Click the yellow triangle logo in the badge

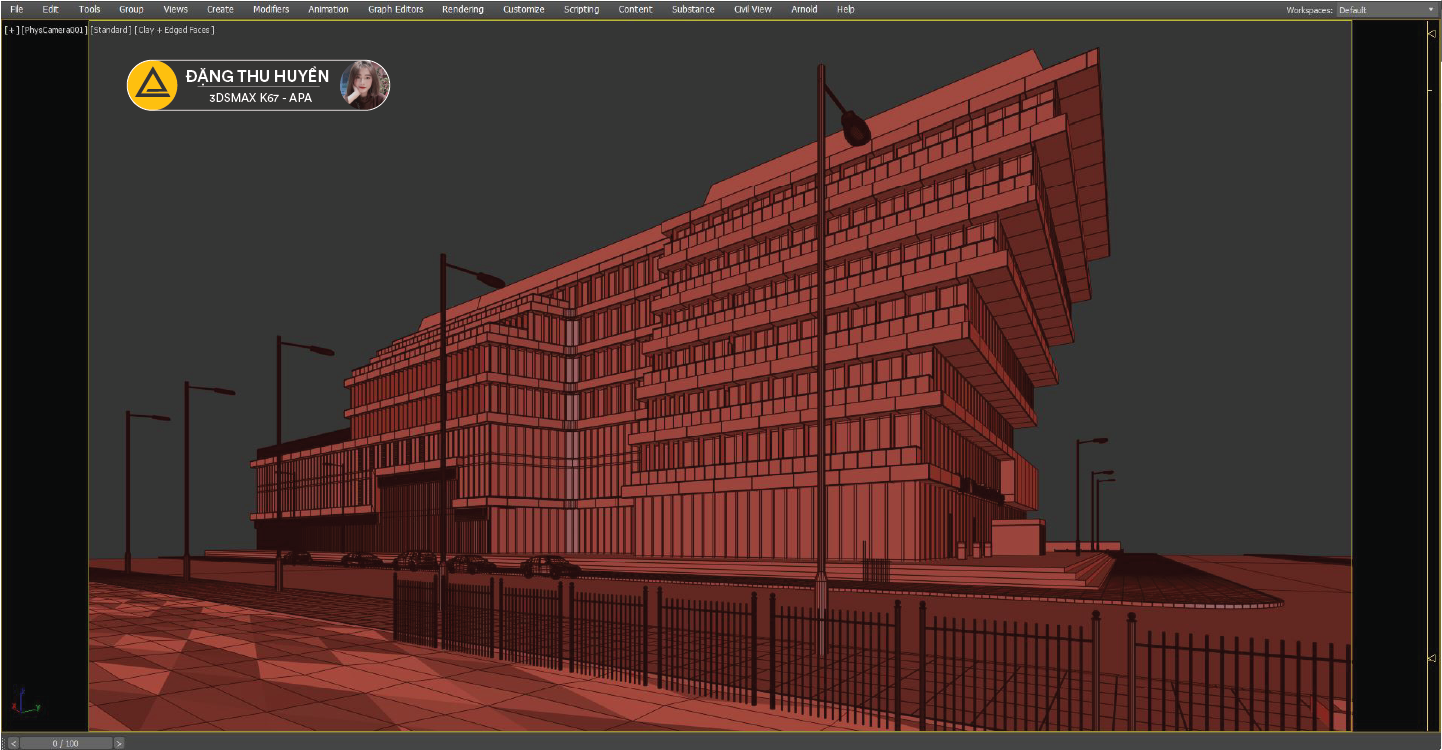(x=153, y=85)
